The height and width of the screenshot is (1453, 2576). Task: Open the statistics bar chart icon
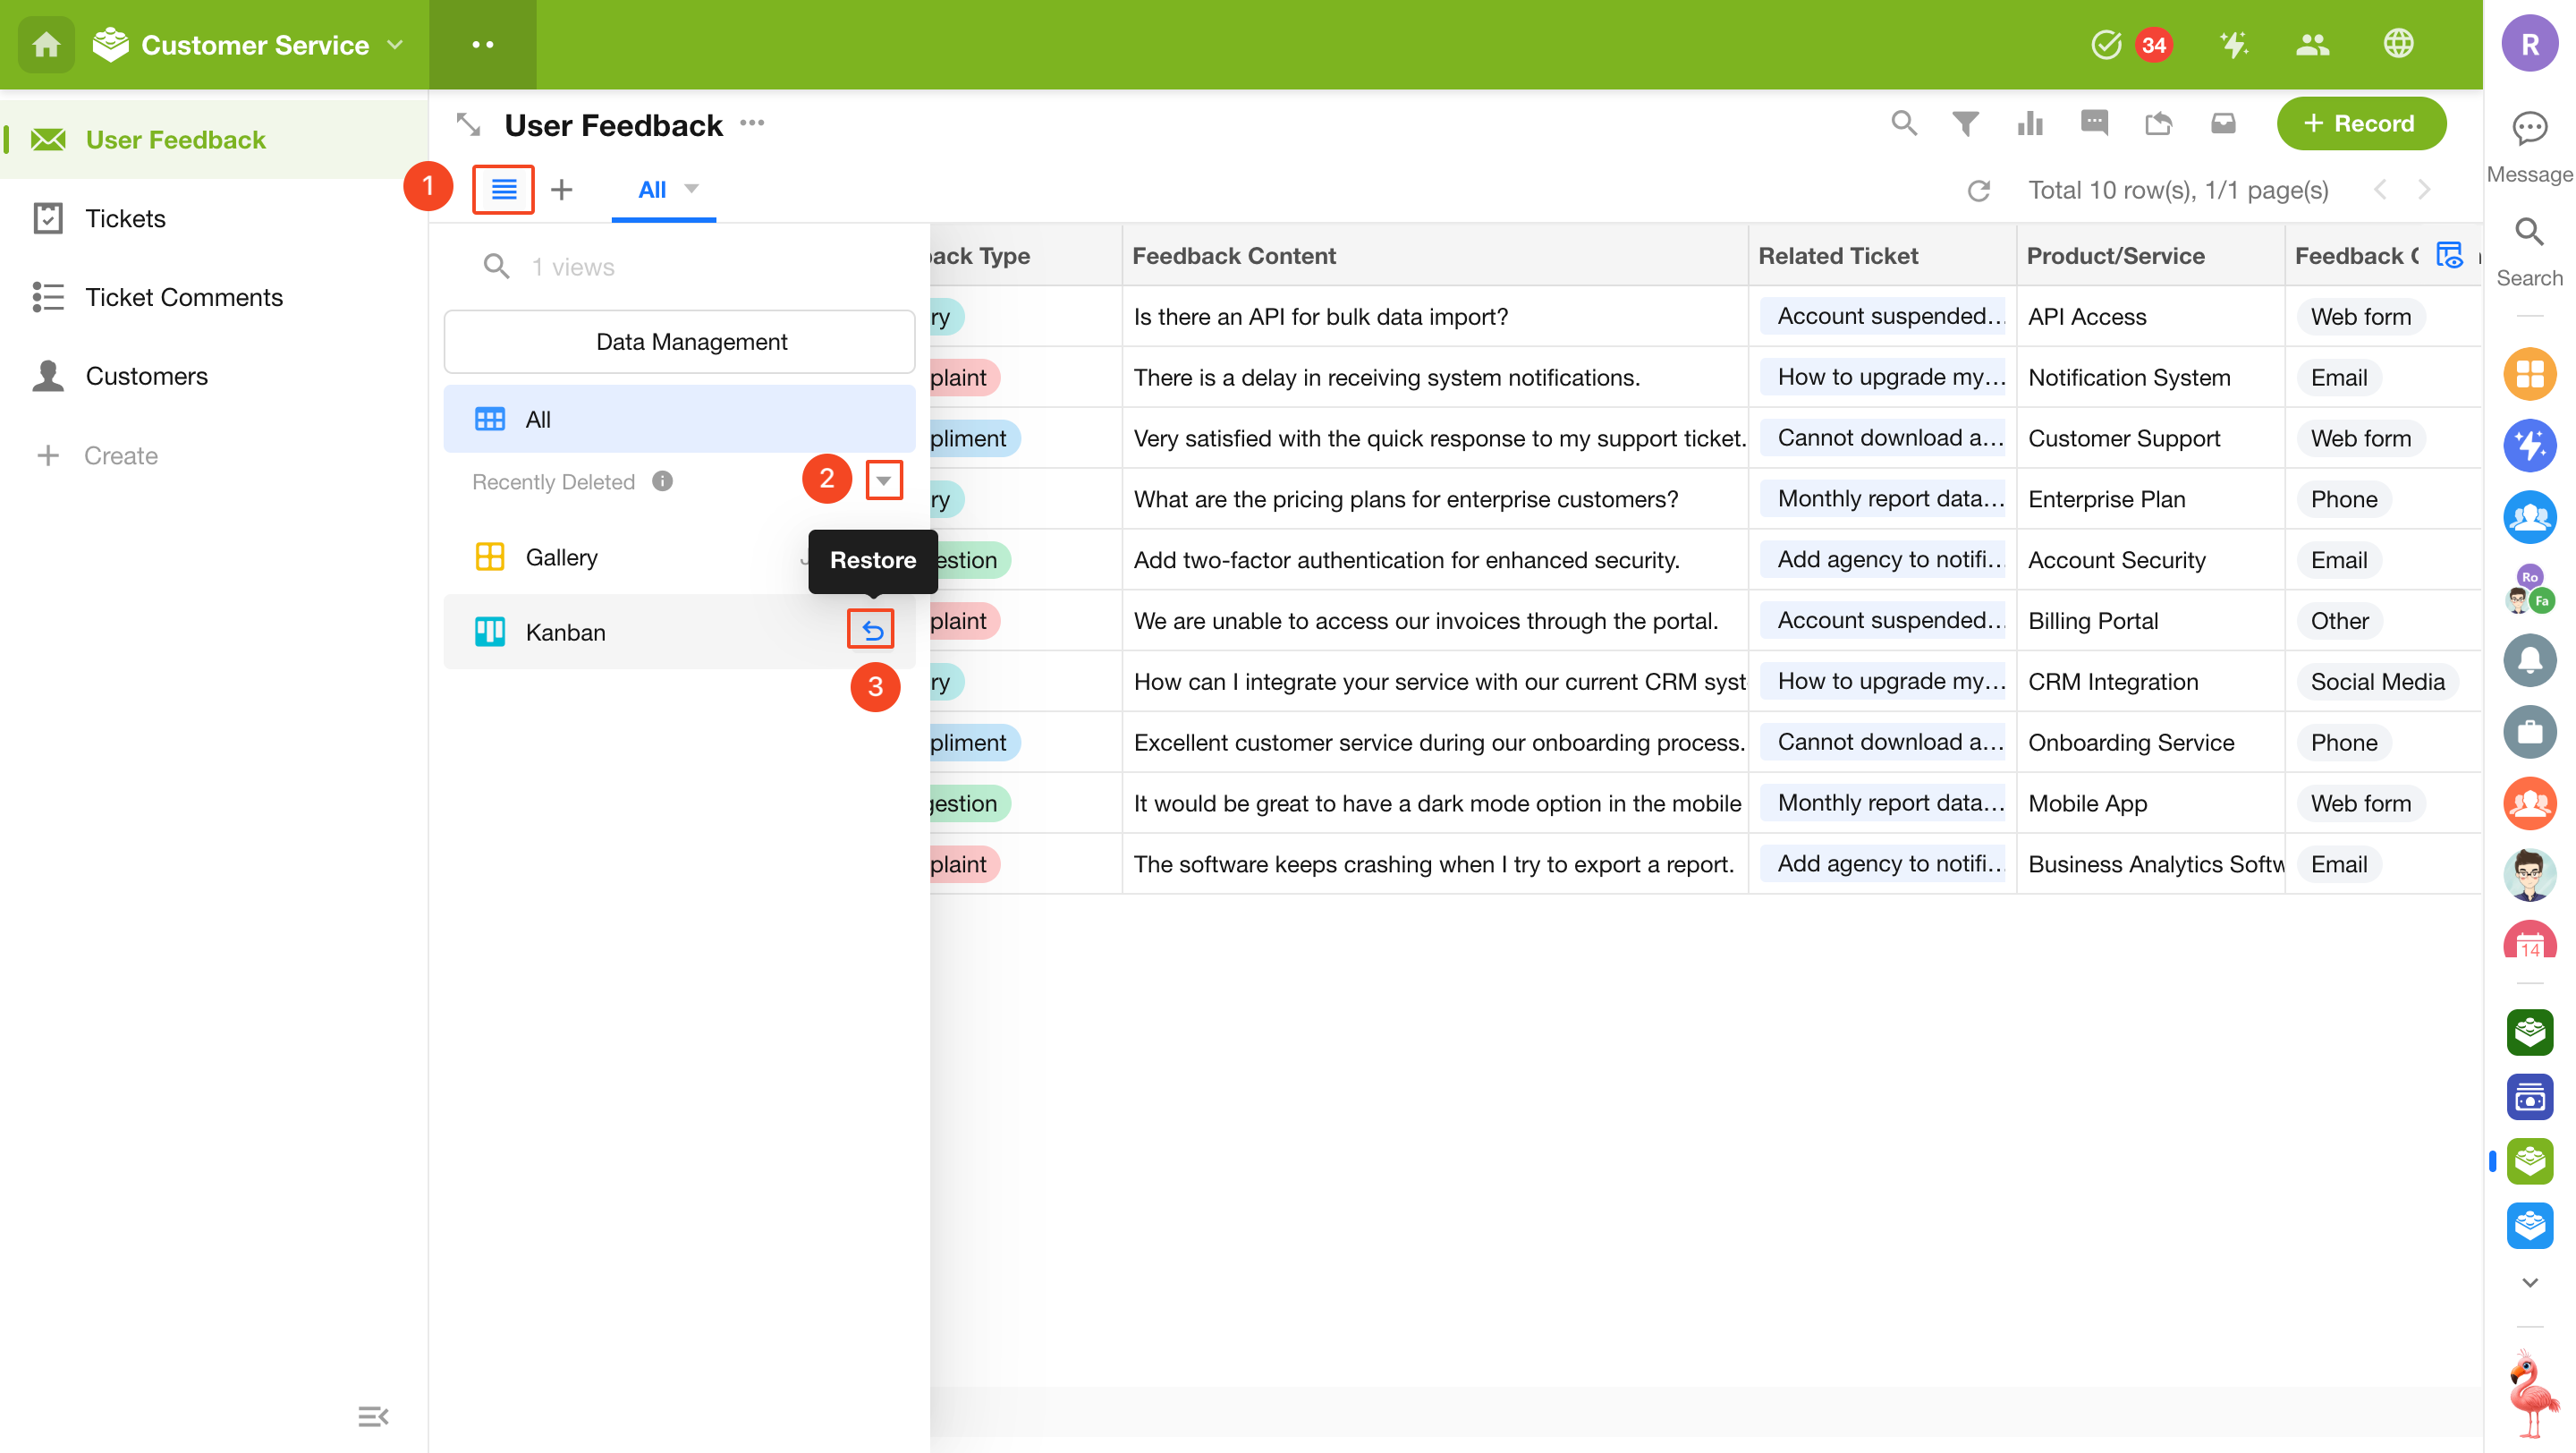click(x=2030, y=124)
